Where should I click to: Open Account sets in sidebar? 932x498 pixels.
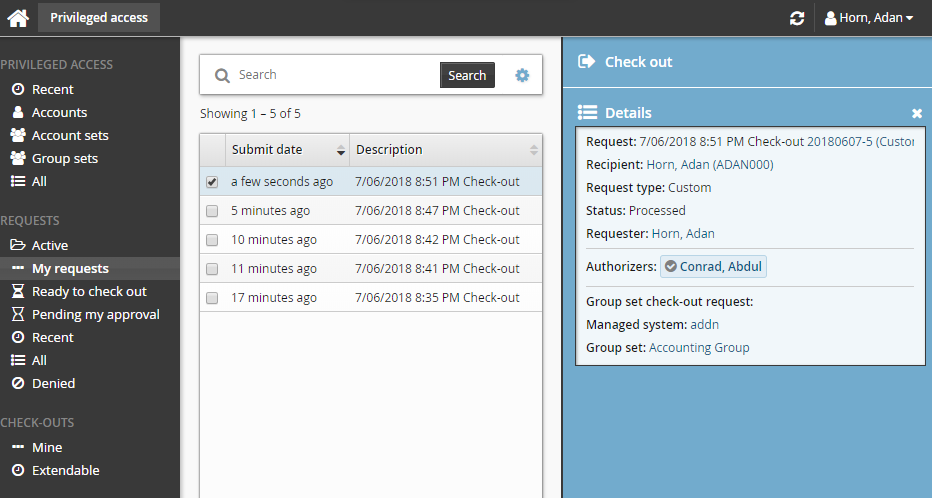coord(69,135)
